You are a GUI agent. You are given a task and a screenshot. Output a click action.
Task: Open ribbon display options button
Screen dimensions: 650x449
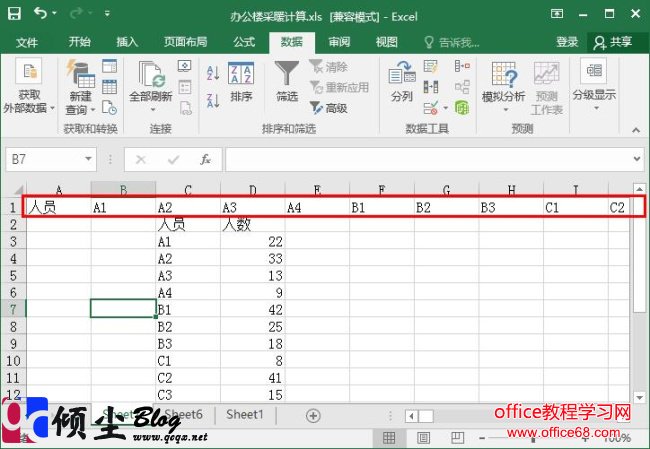tap(557, 14)
